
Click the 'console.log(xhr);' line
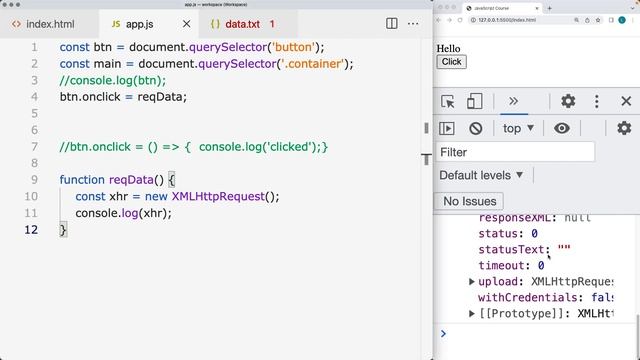tap(123, 213)
